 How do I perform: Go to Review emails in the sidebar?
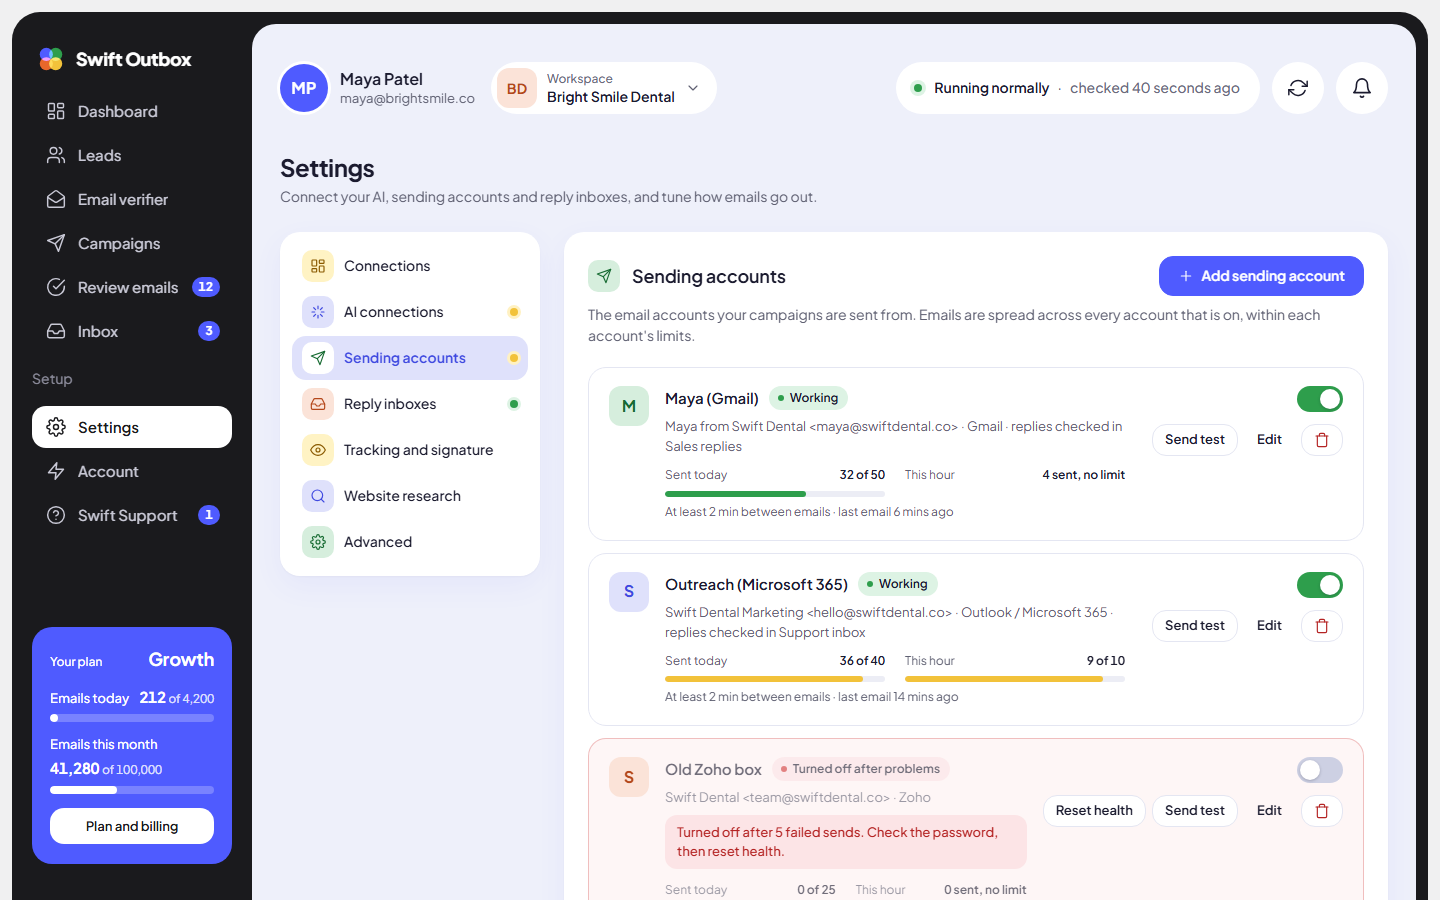[132, 287]
